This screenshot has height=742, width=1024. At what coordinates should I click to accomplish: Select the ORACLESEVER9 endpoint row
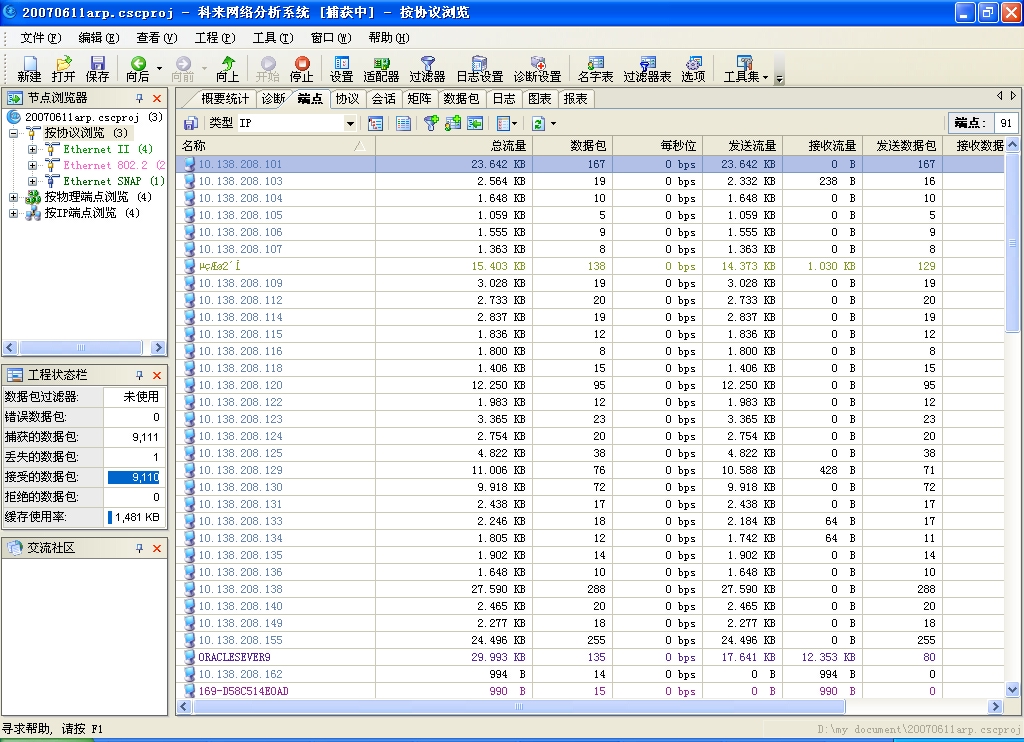pyautogui.click(x=235, y=657)
